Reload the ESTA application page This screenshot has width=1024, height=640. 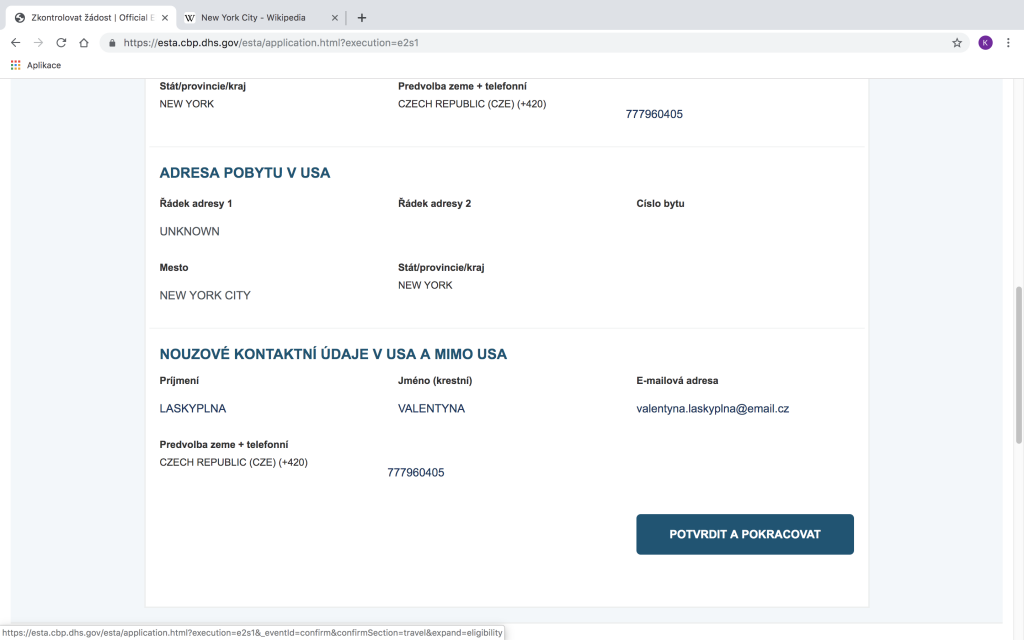[61, 43]
